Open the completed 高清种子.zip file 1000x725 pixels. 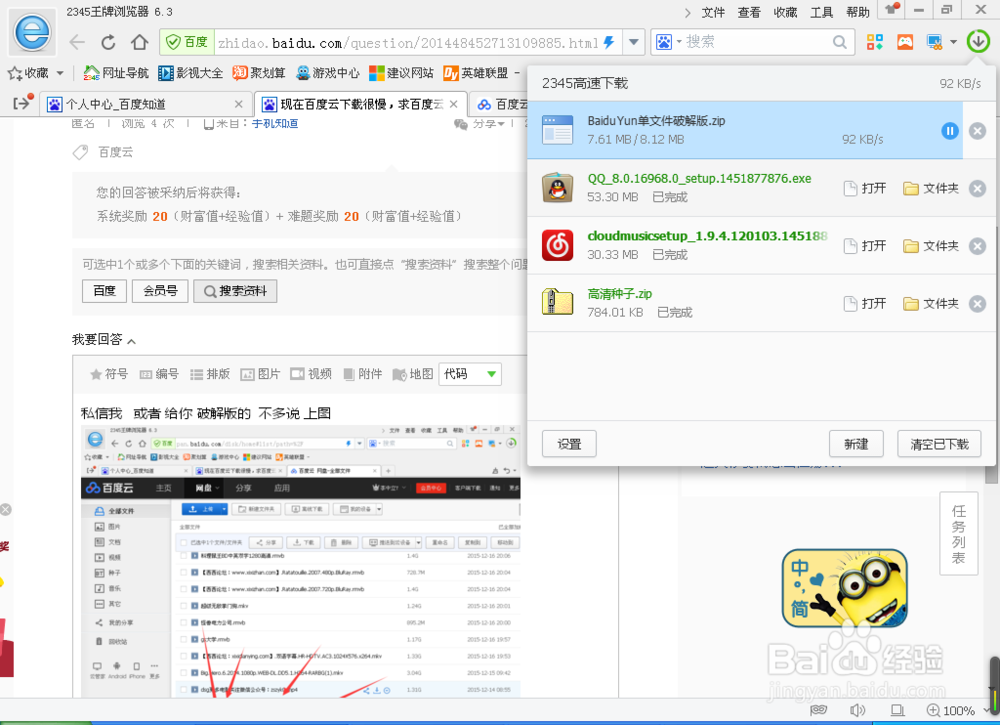865,304
